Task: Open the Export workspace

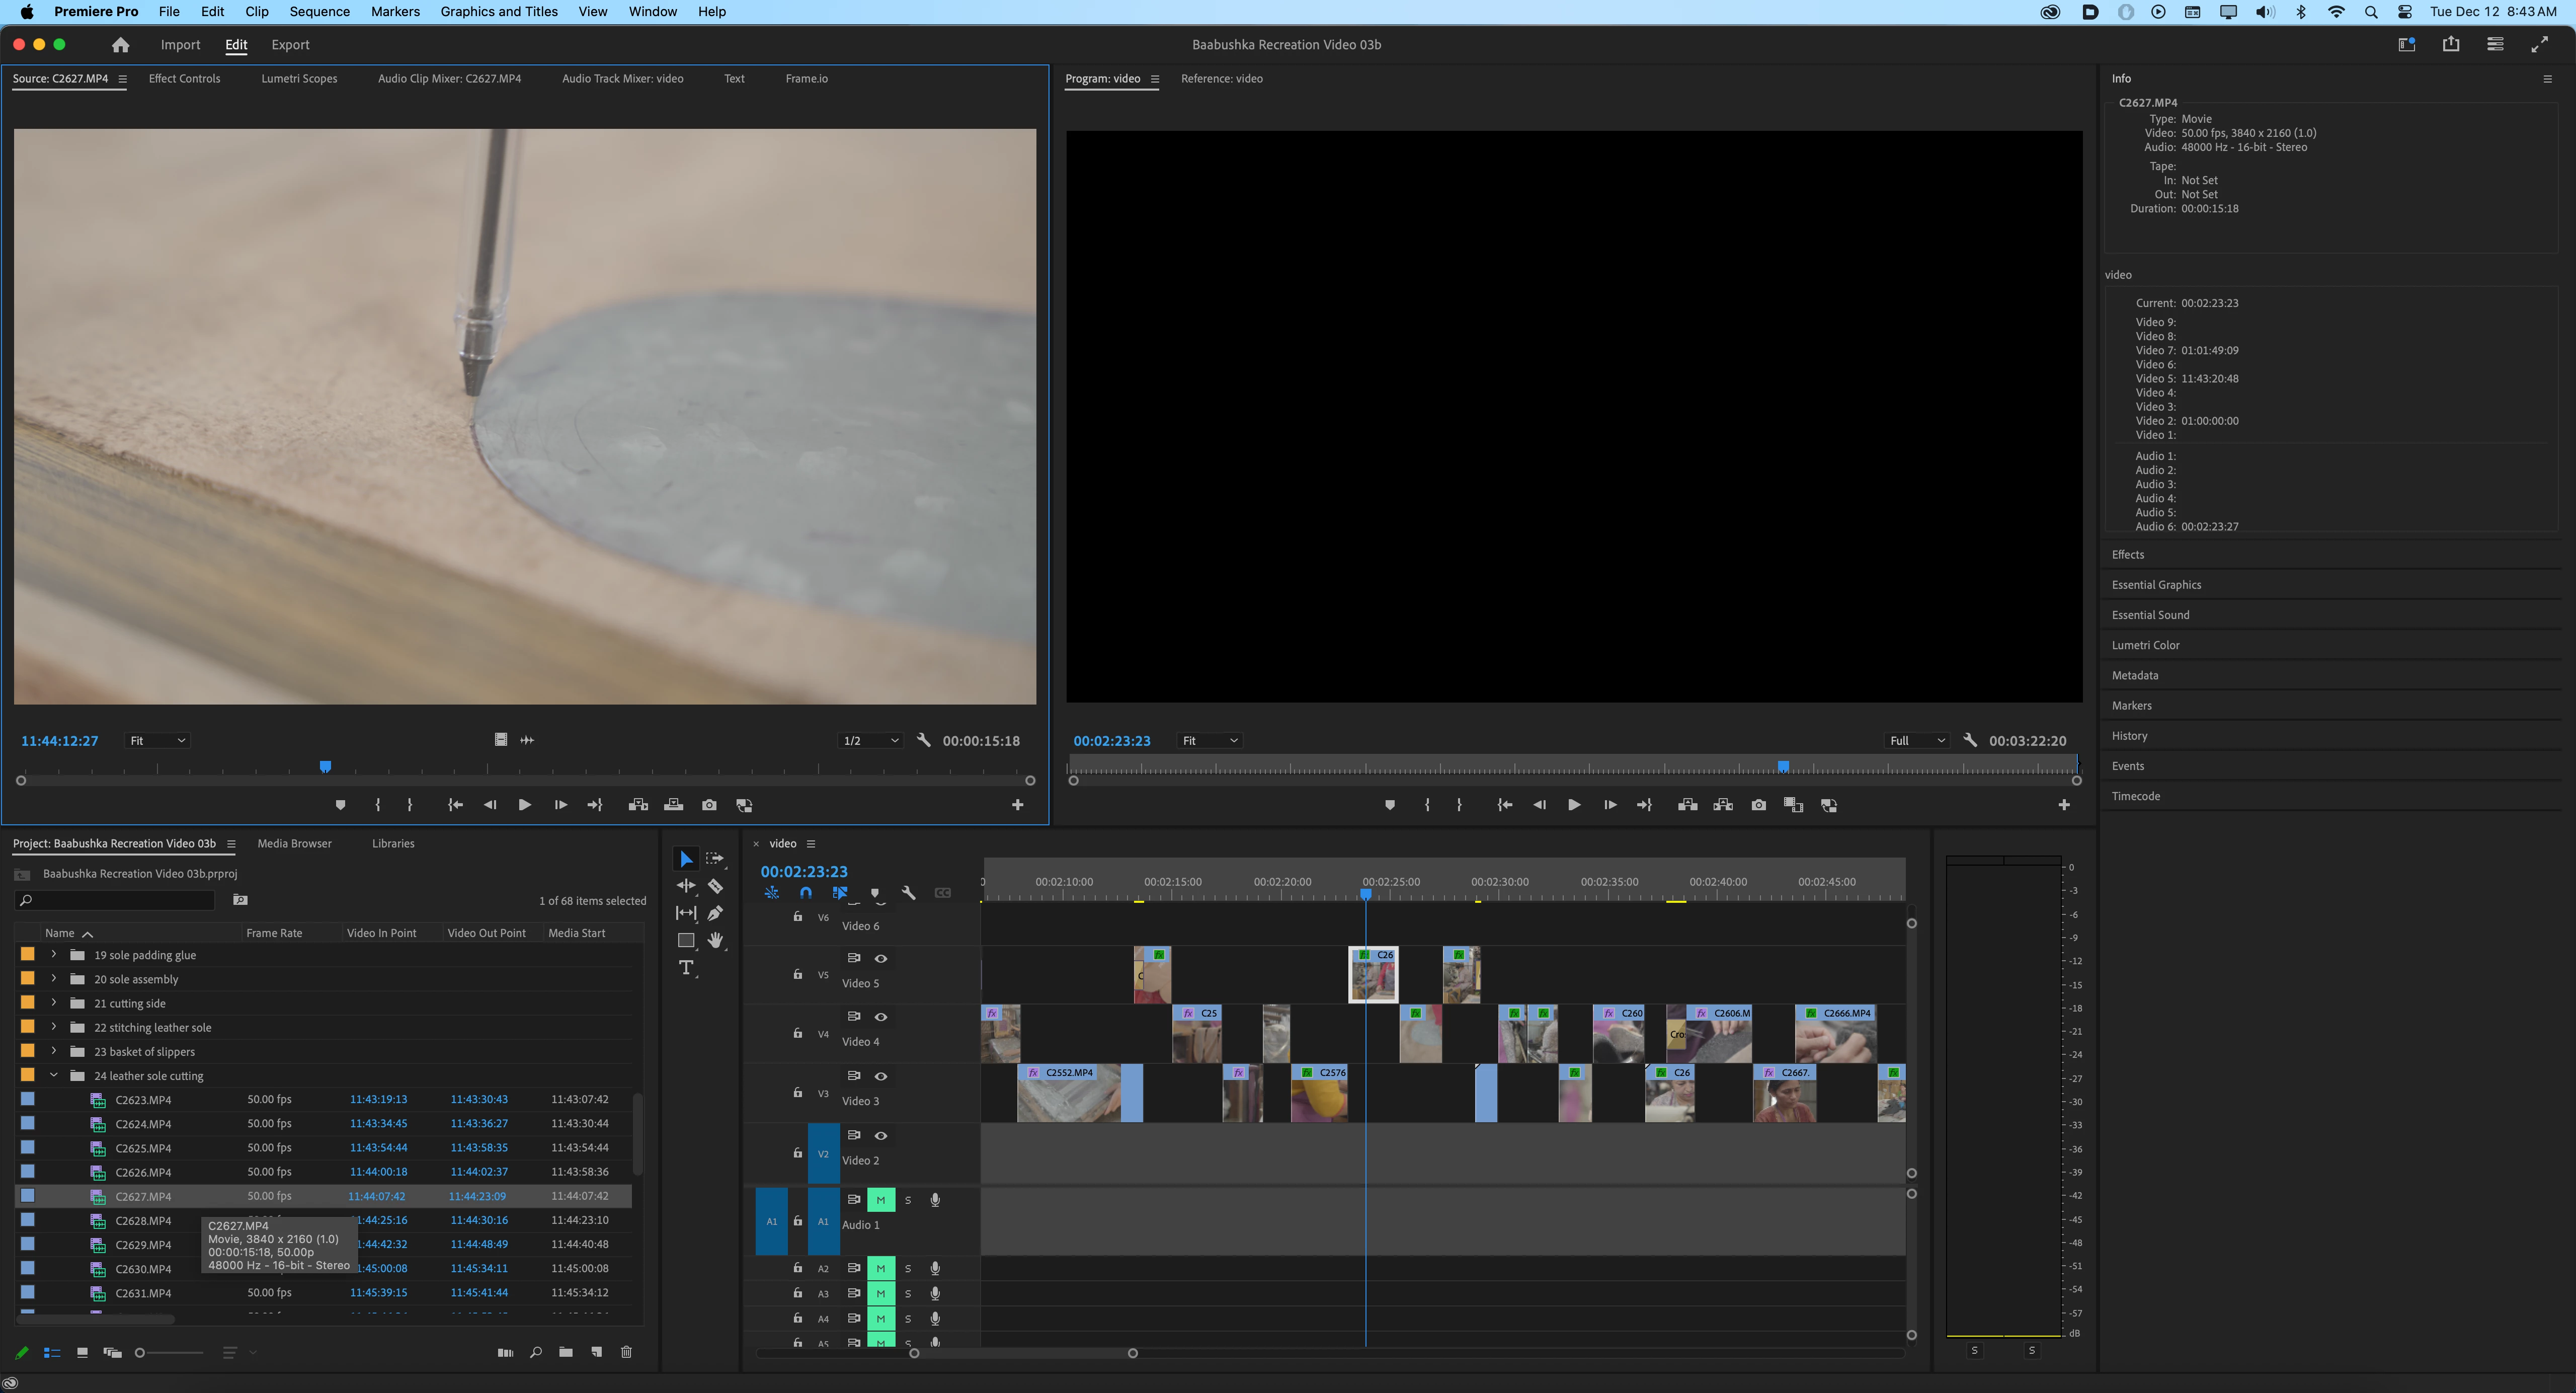Action: click(290, 45)
